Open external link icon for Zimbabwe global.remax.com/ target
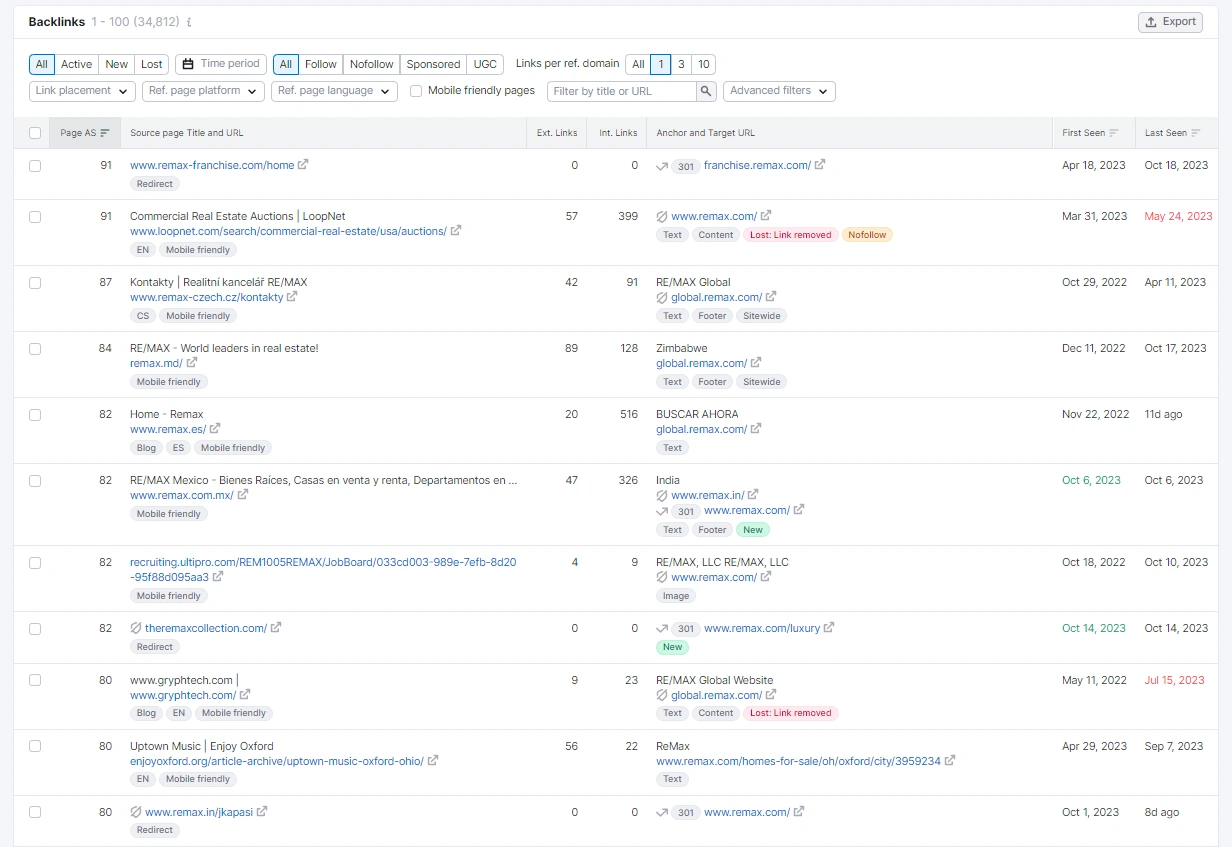This screenshot has width=1232, height=847. click(756, 363)
